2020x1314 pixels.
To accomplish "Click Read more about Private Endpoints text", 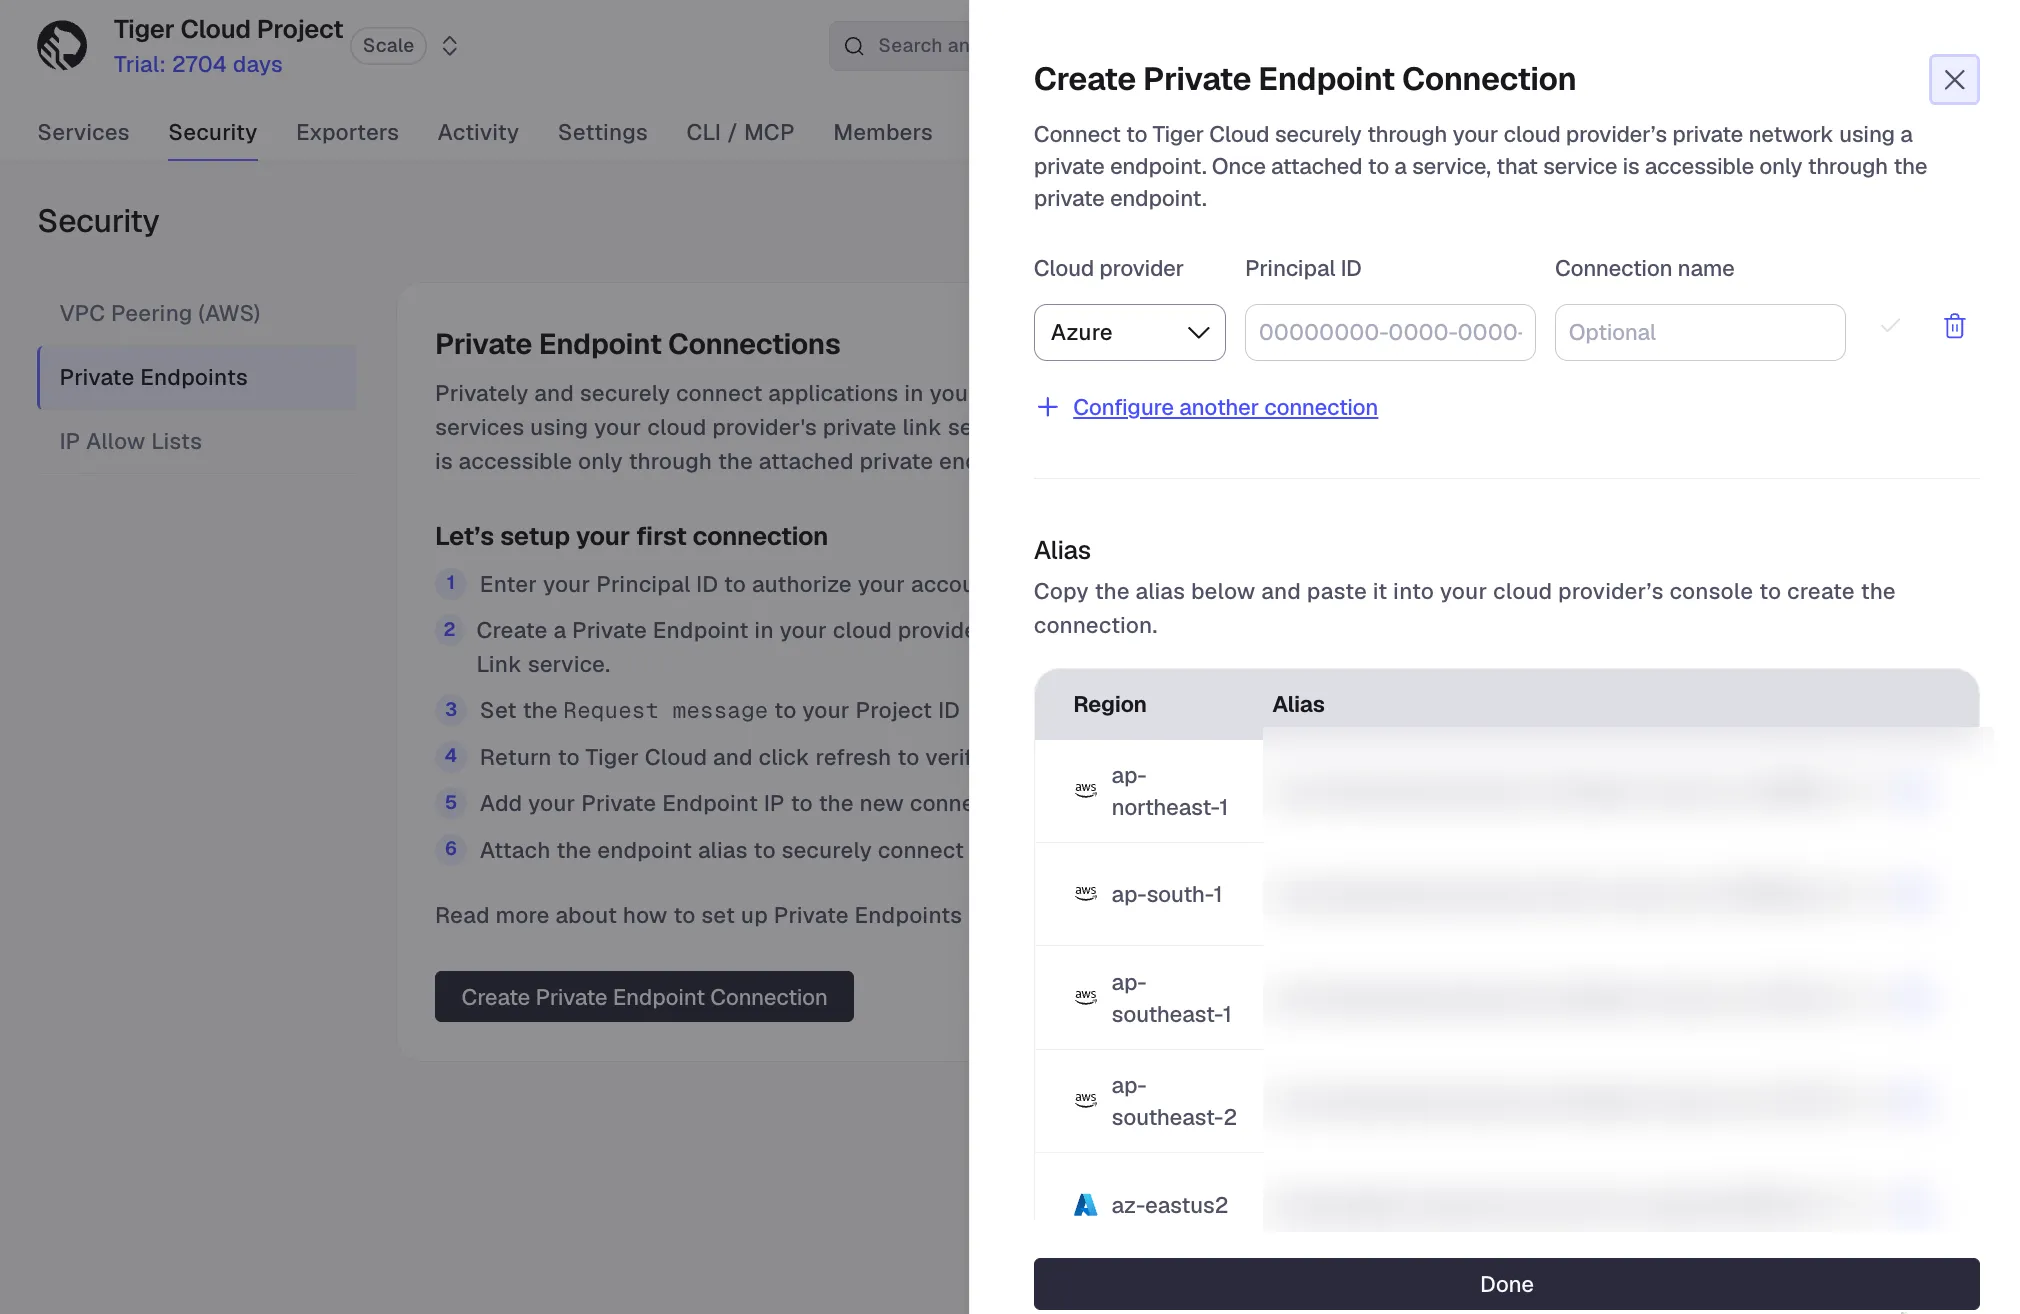I will pyautogui.click(x=698, y=915).
